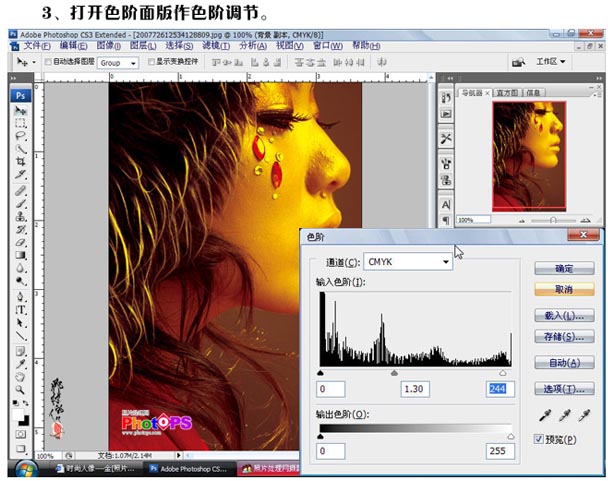Image resolution: width=608 pixels, height=481 pixels.
Task: Open the 编辑(E) menu
Action: coord(73,46)
